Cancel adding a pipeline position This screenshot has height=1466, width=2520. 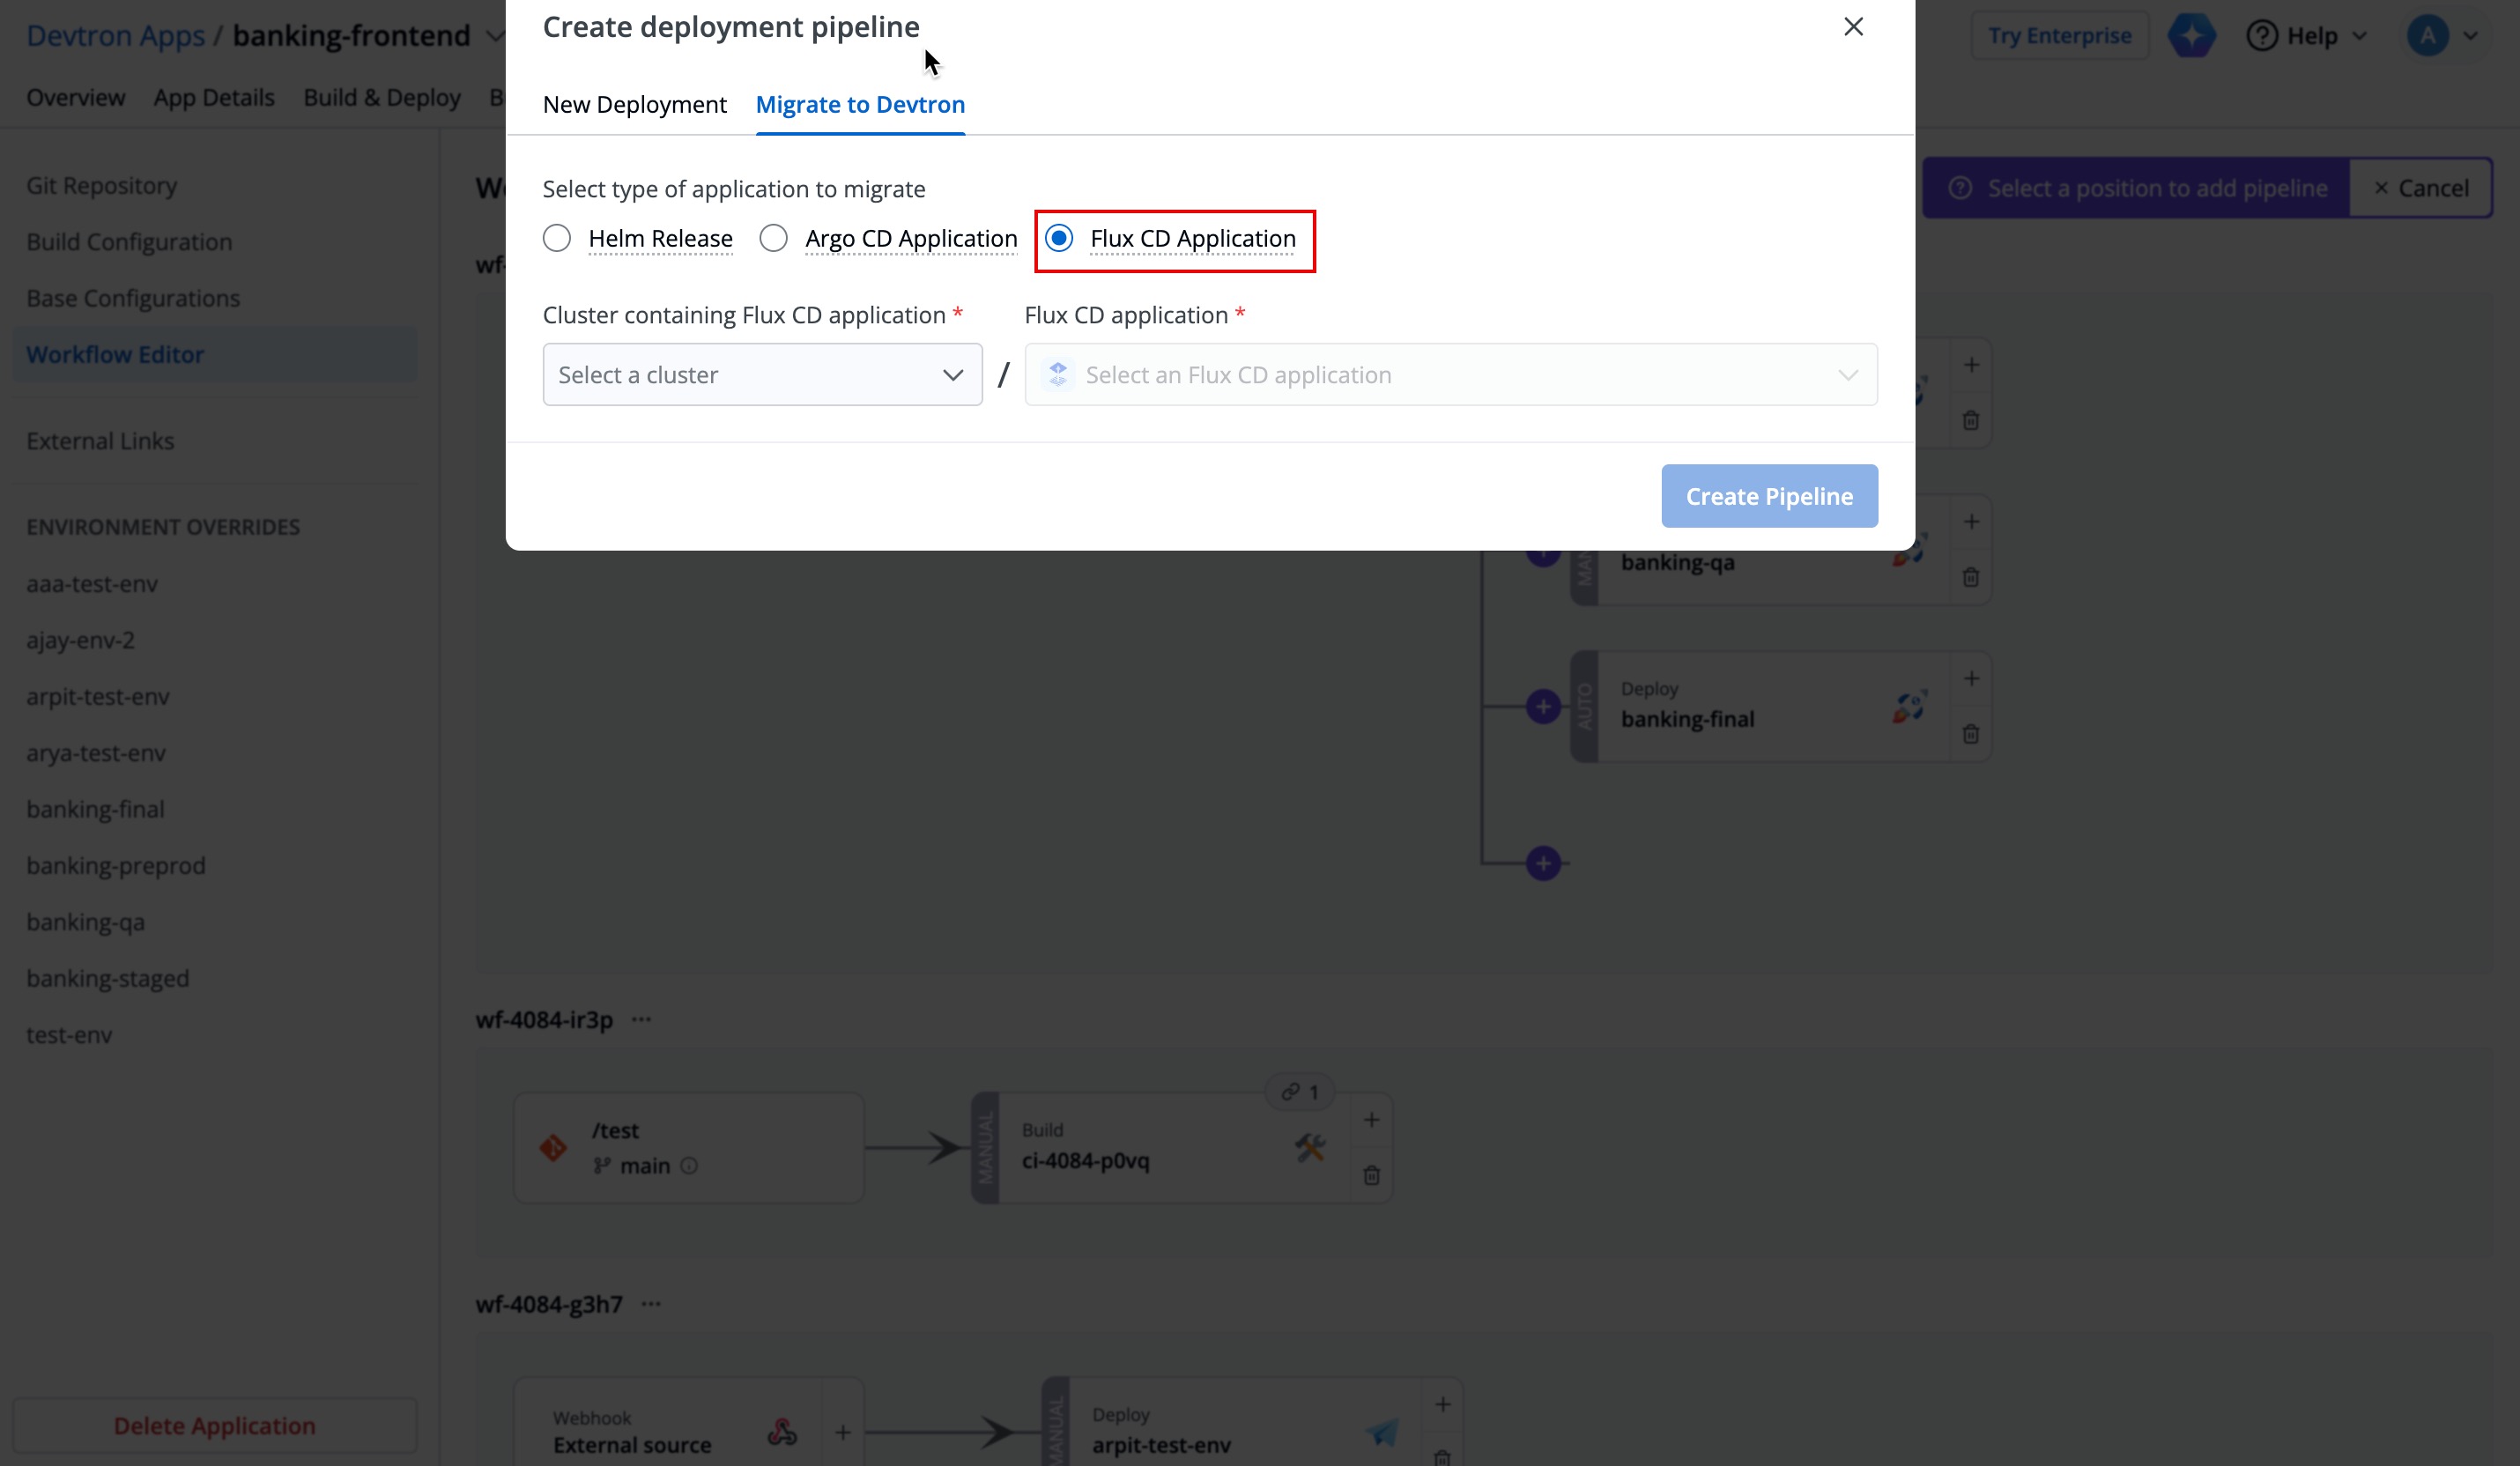[2421, 188]
